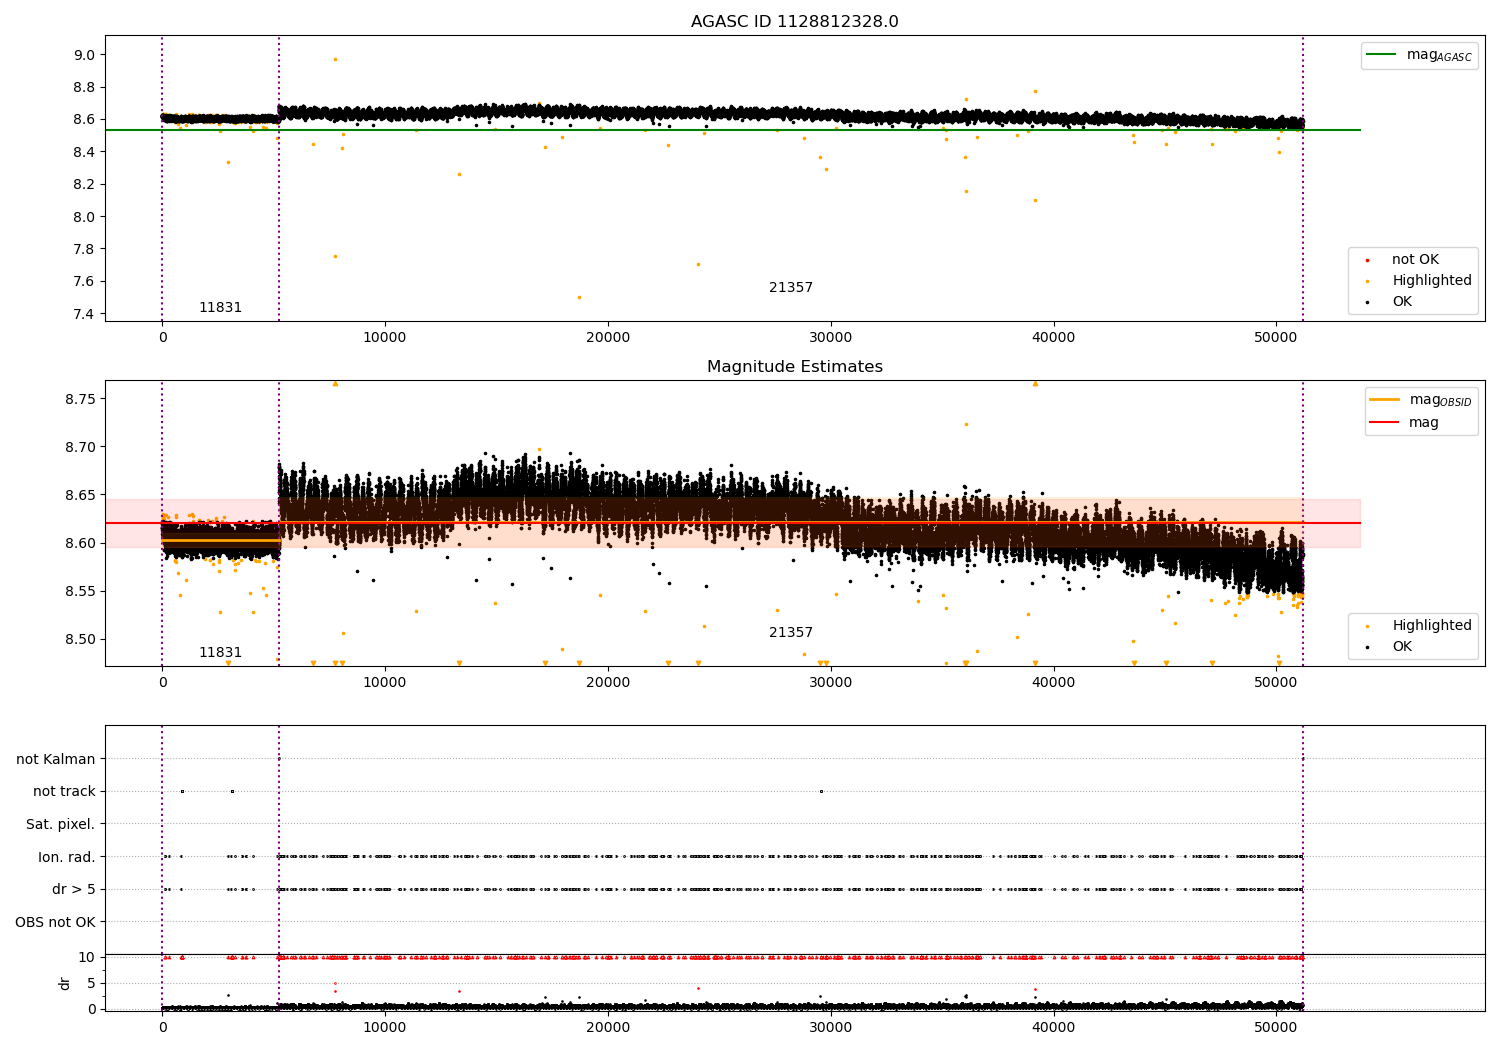
Task: Click the 'Sat. pixel.' axis label
Action: click(60, 825)
